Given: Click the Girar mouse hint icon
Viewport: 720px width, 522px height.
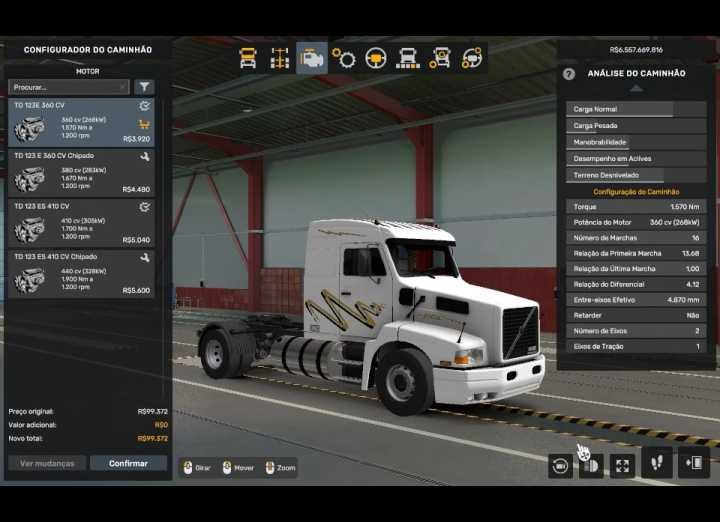Looking at the screenshot, I should coord(188,468).
